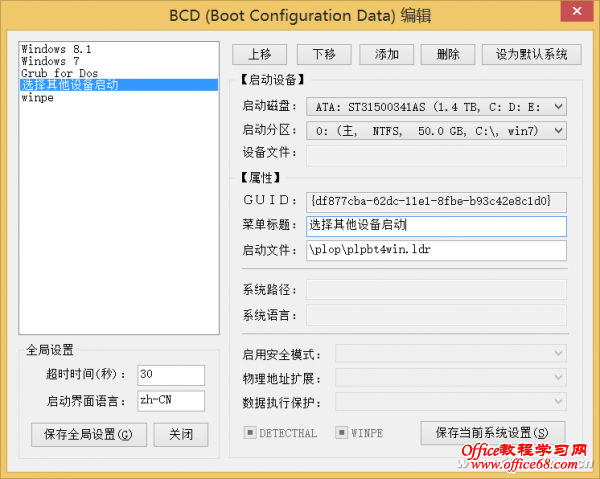Toggle the WINPE checkbox
The image size is (600, 479).
341,433
